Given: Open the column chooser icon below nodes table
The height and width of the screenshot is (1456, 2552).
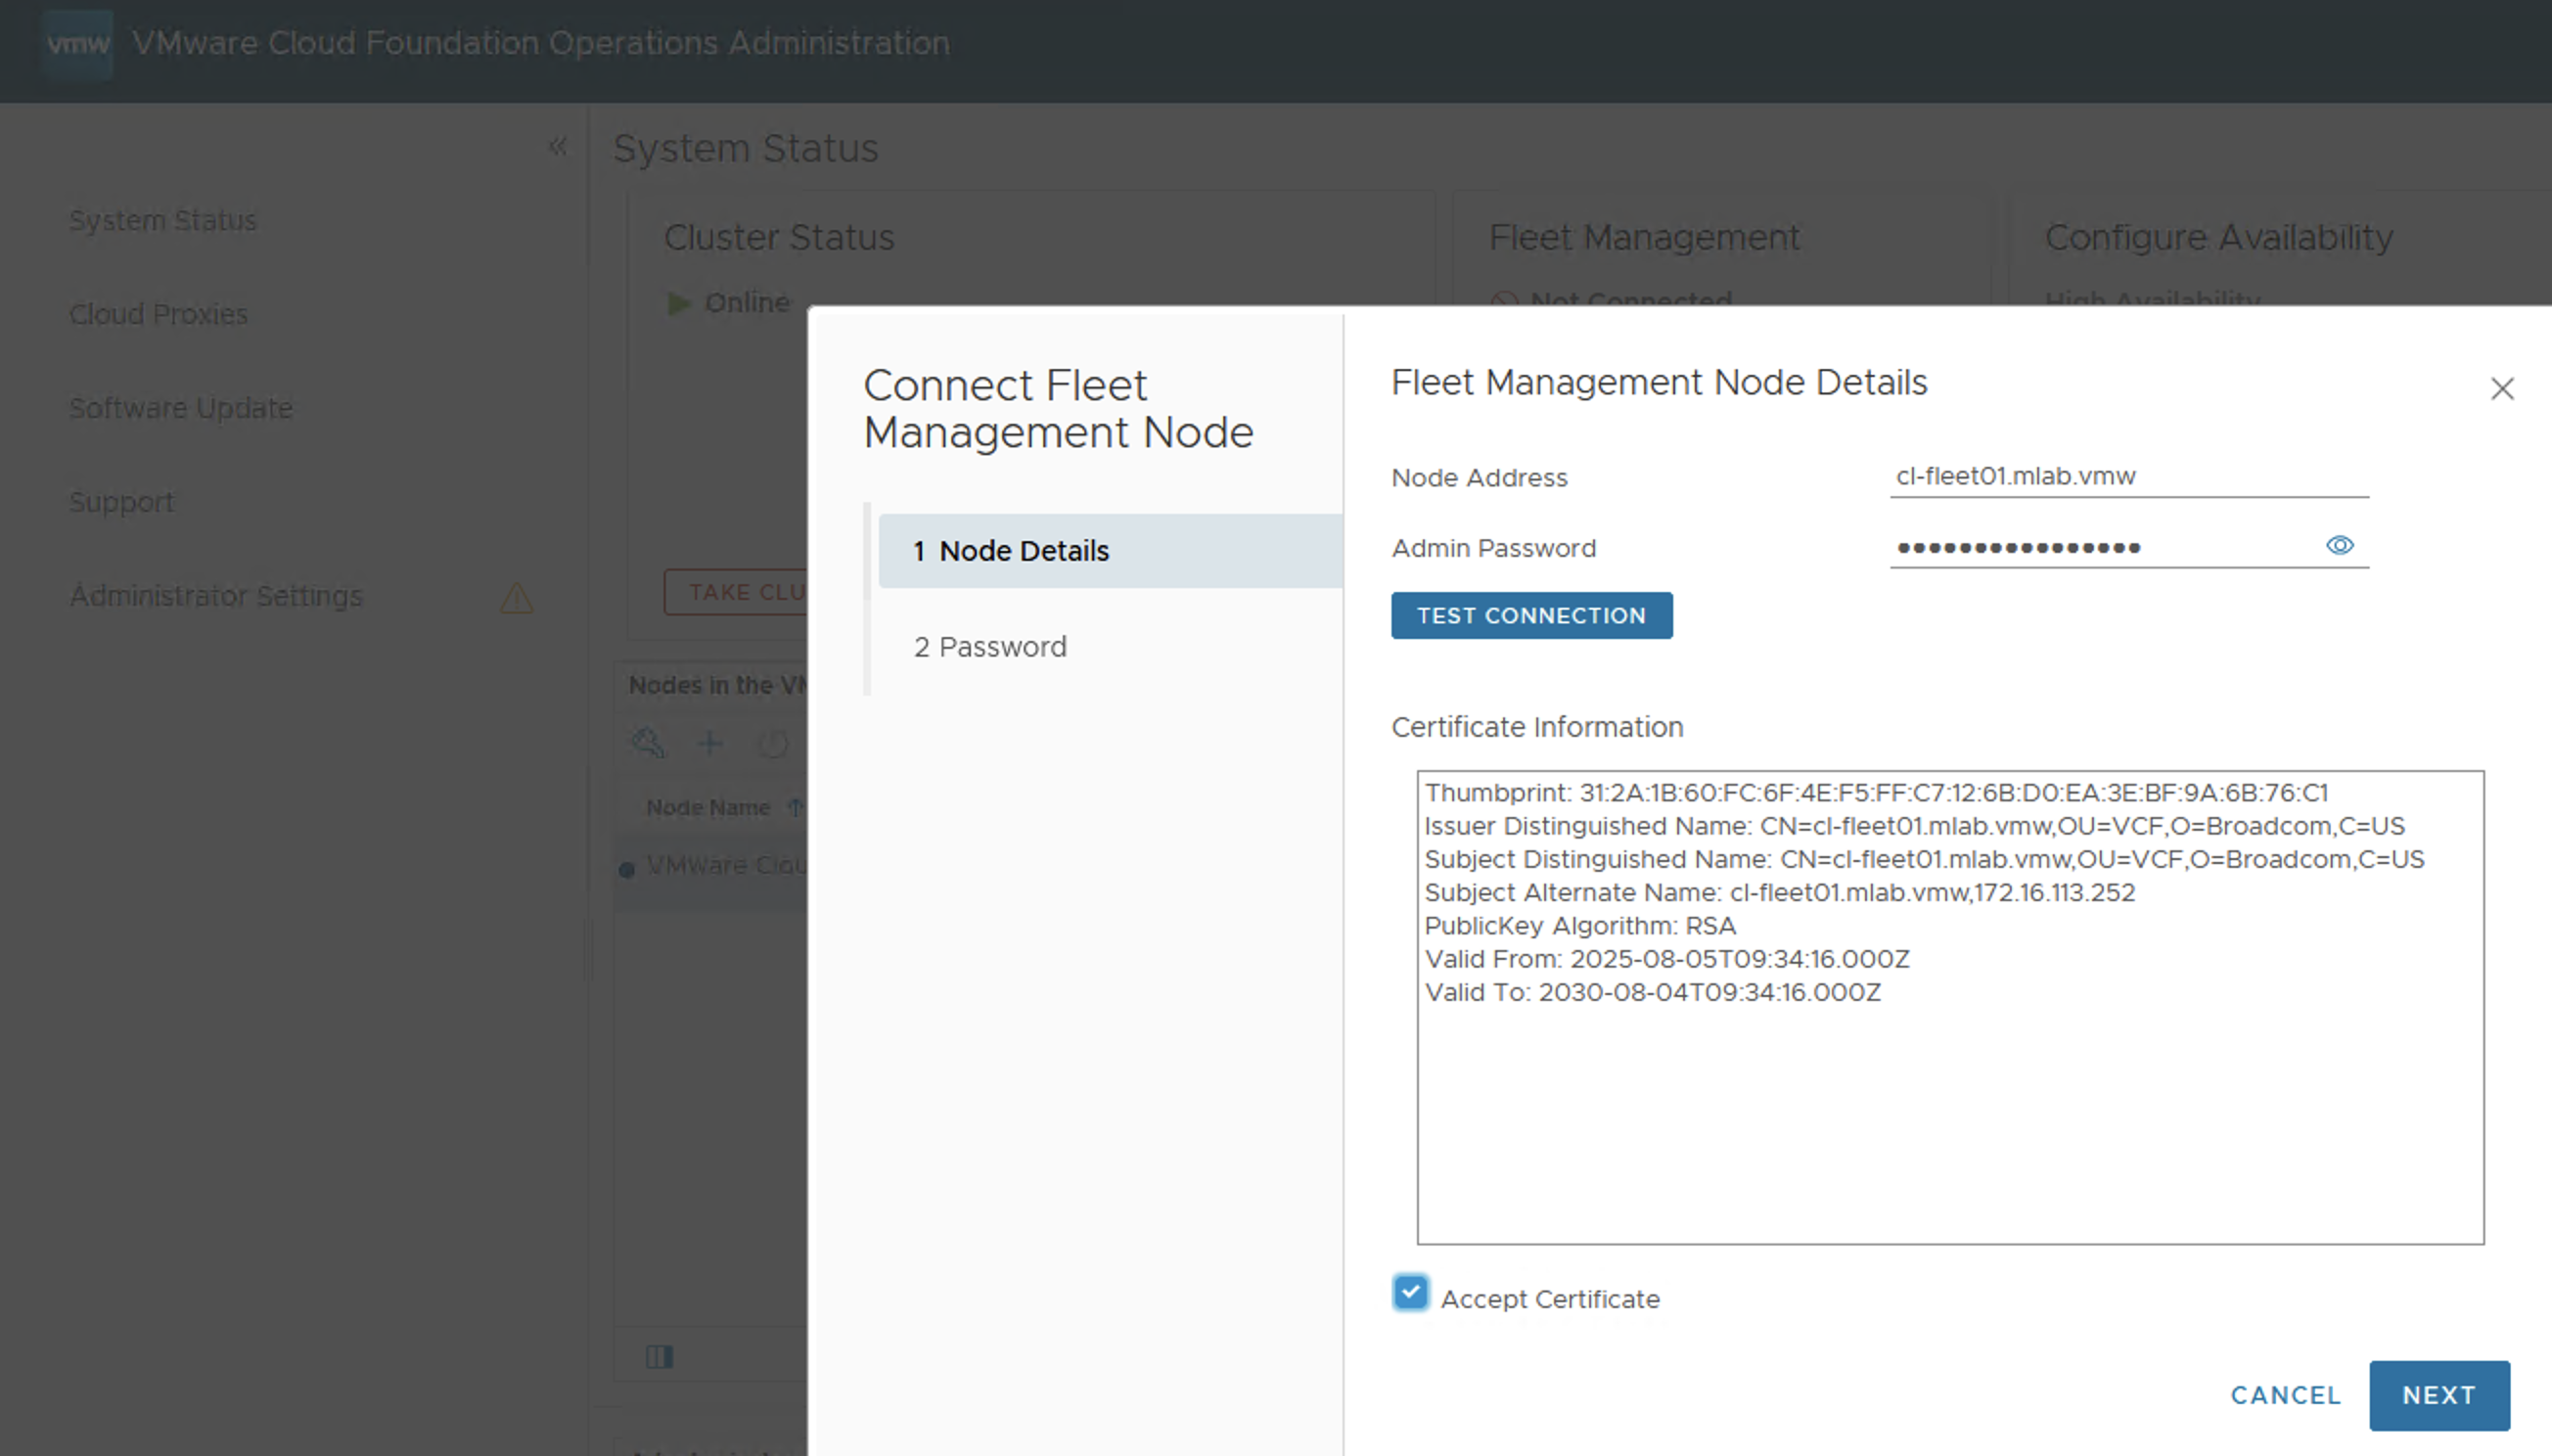Looking at the screenshot, I should click(660, 1356).
